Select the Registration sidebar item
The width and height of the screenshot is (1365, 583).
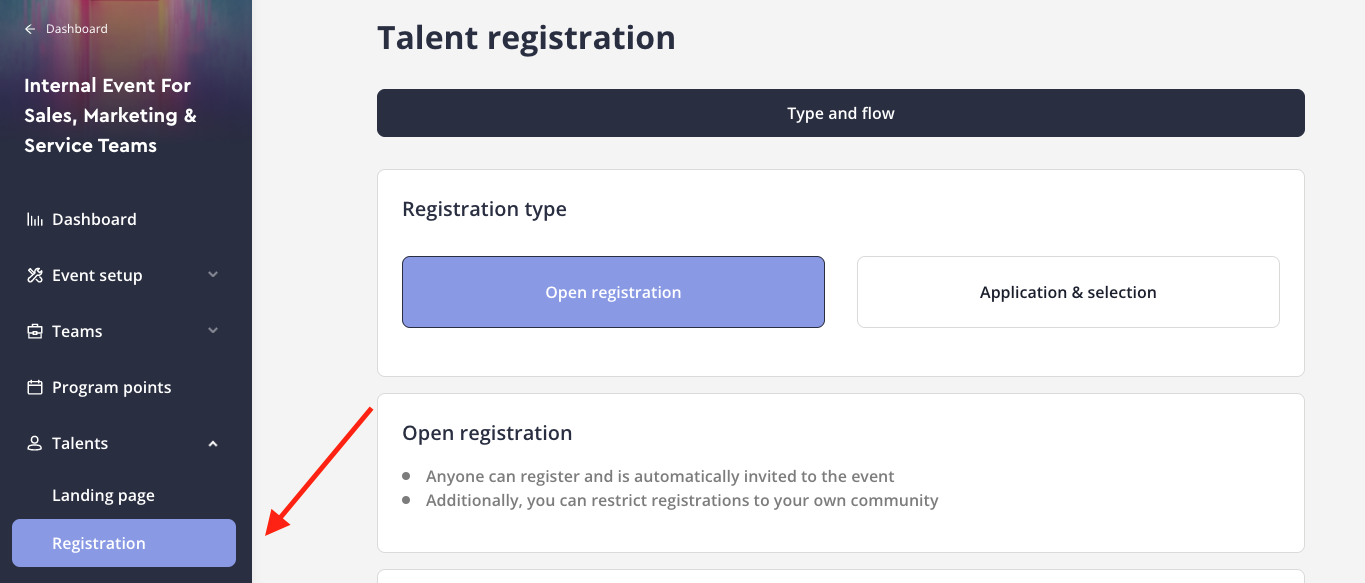pos(124,543)
